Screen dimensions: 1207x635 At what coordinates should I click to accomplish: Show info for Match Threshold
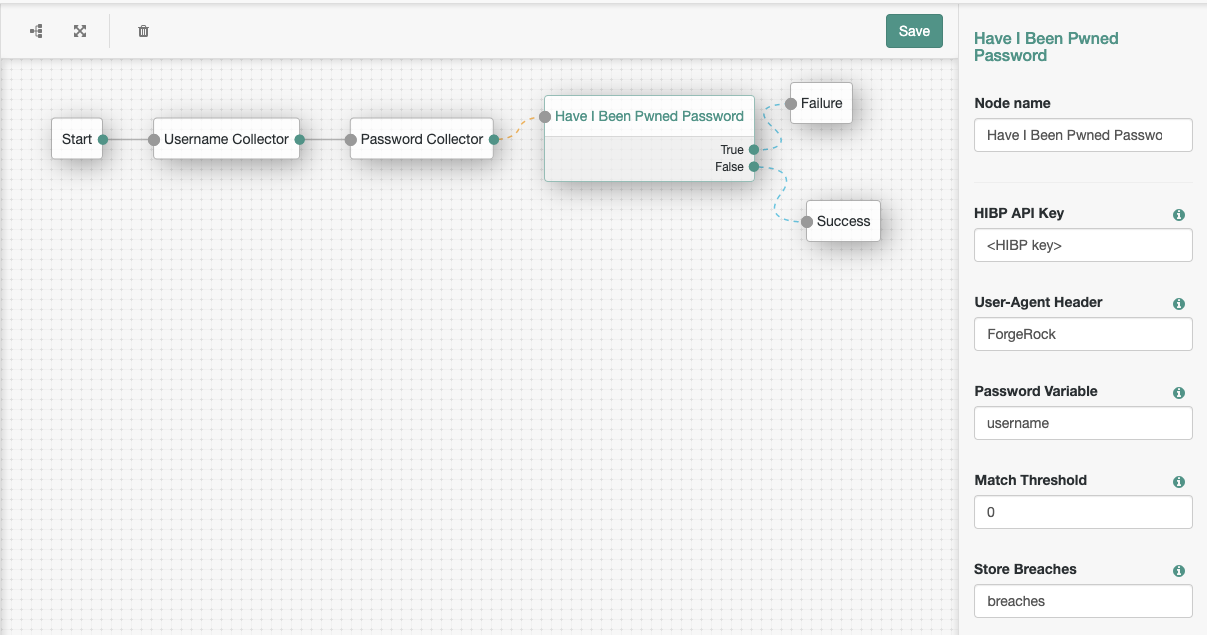[x=1178, y=482]
